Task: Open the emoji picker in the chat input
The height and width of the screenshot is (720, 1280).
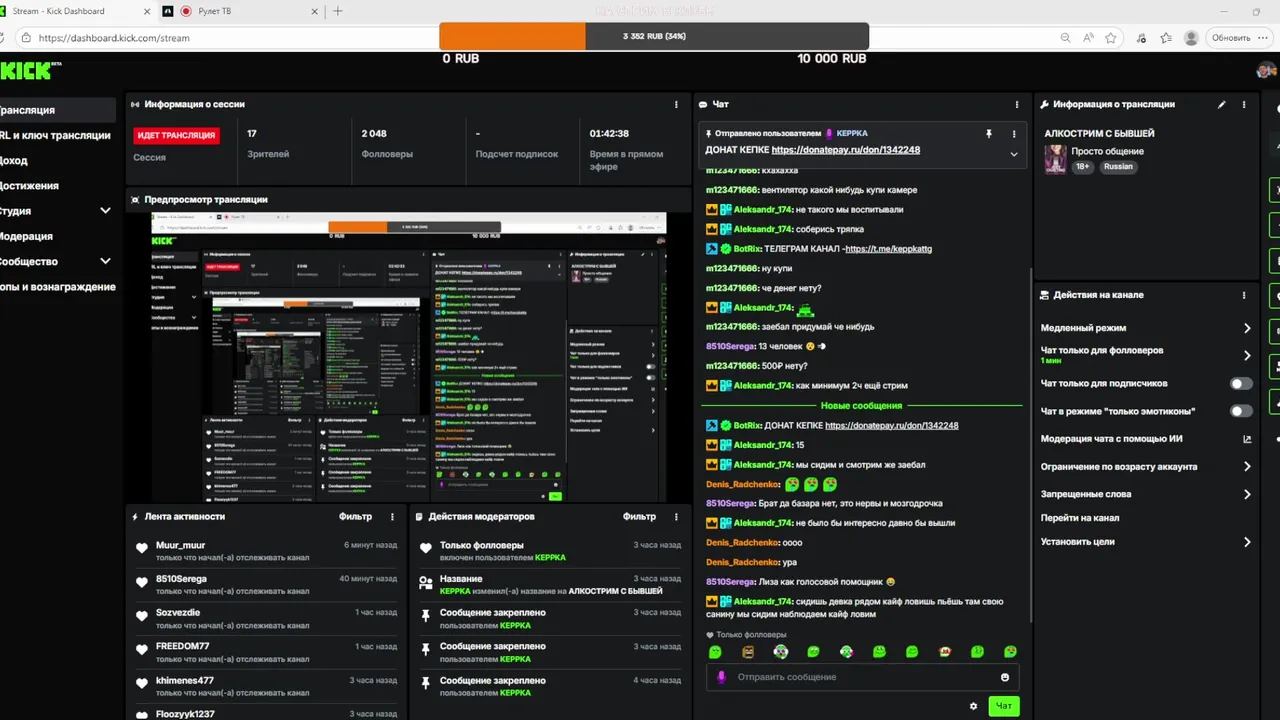Action: [1005, 677]
